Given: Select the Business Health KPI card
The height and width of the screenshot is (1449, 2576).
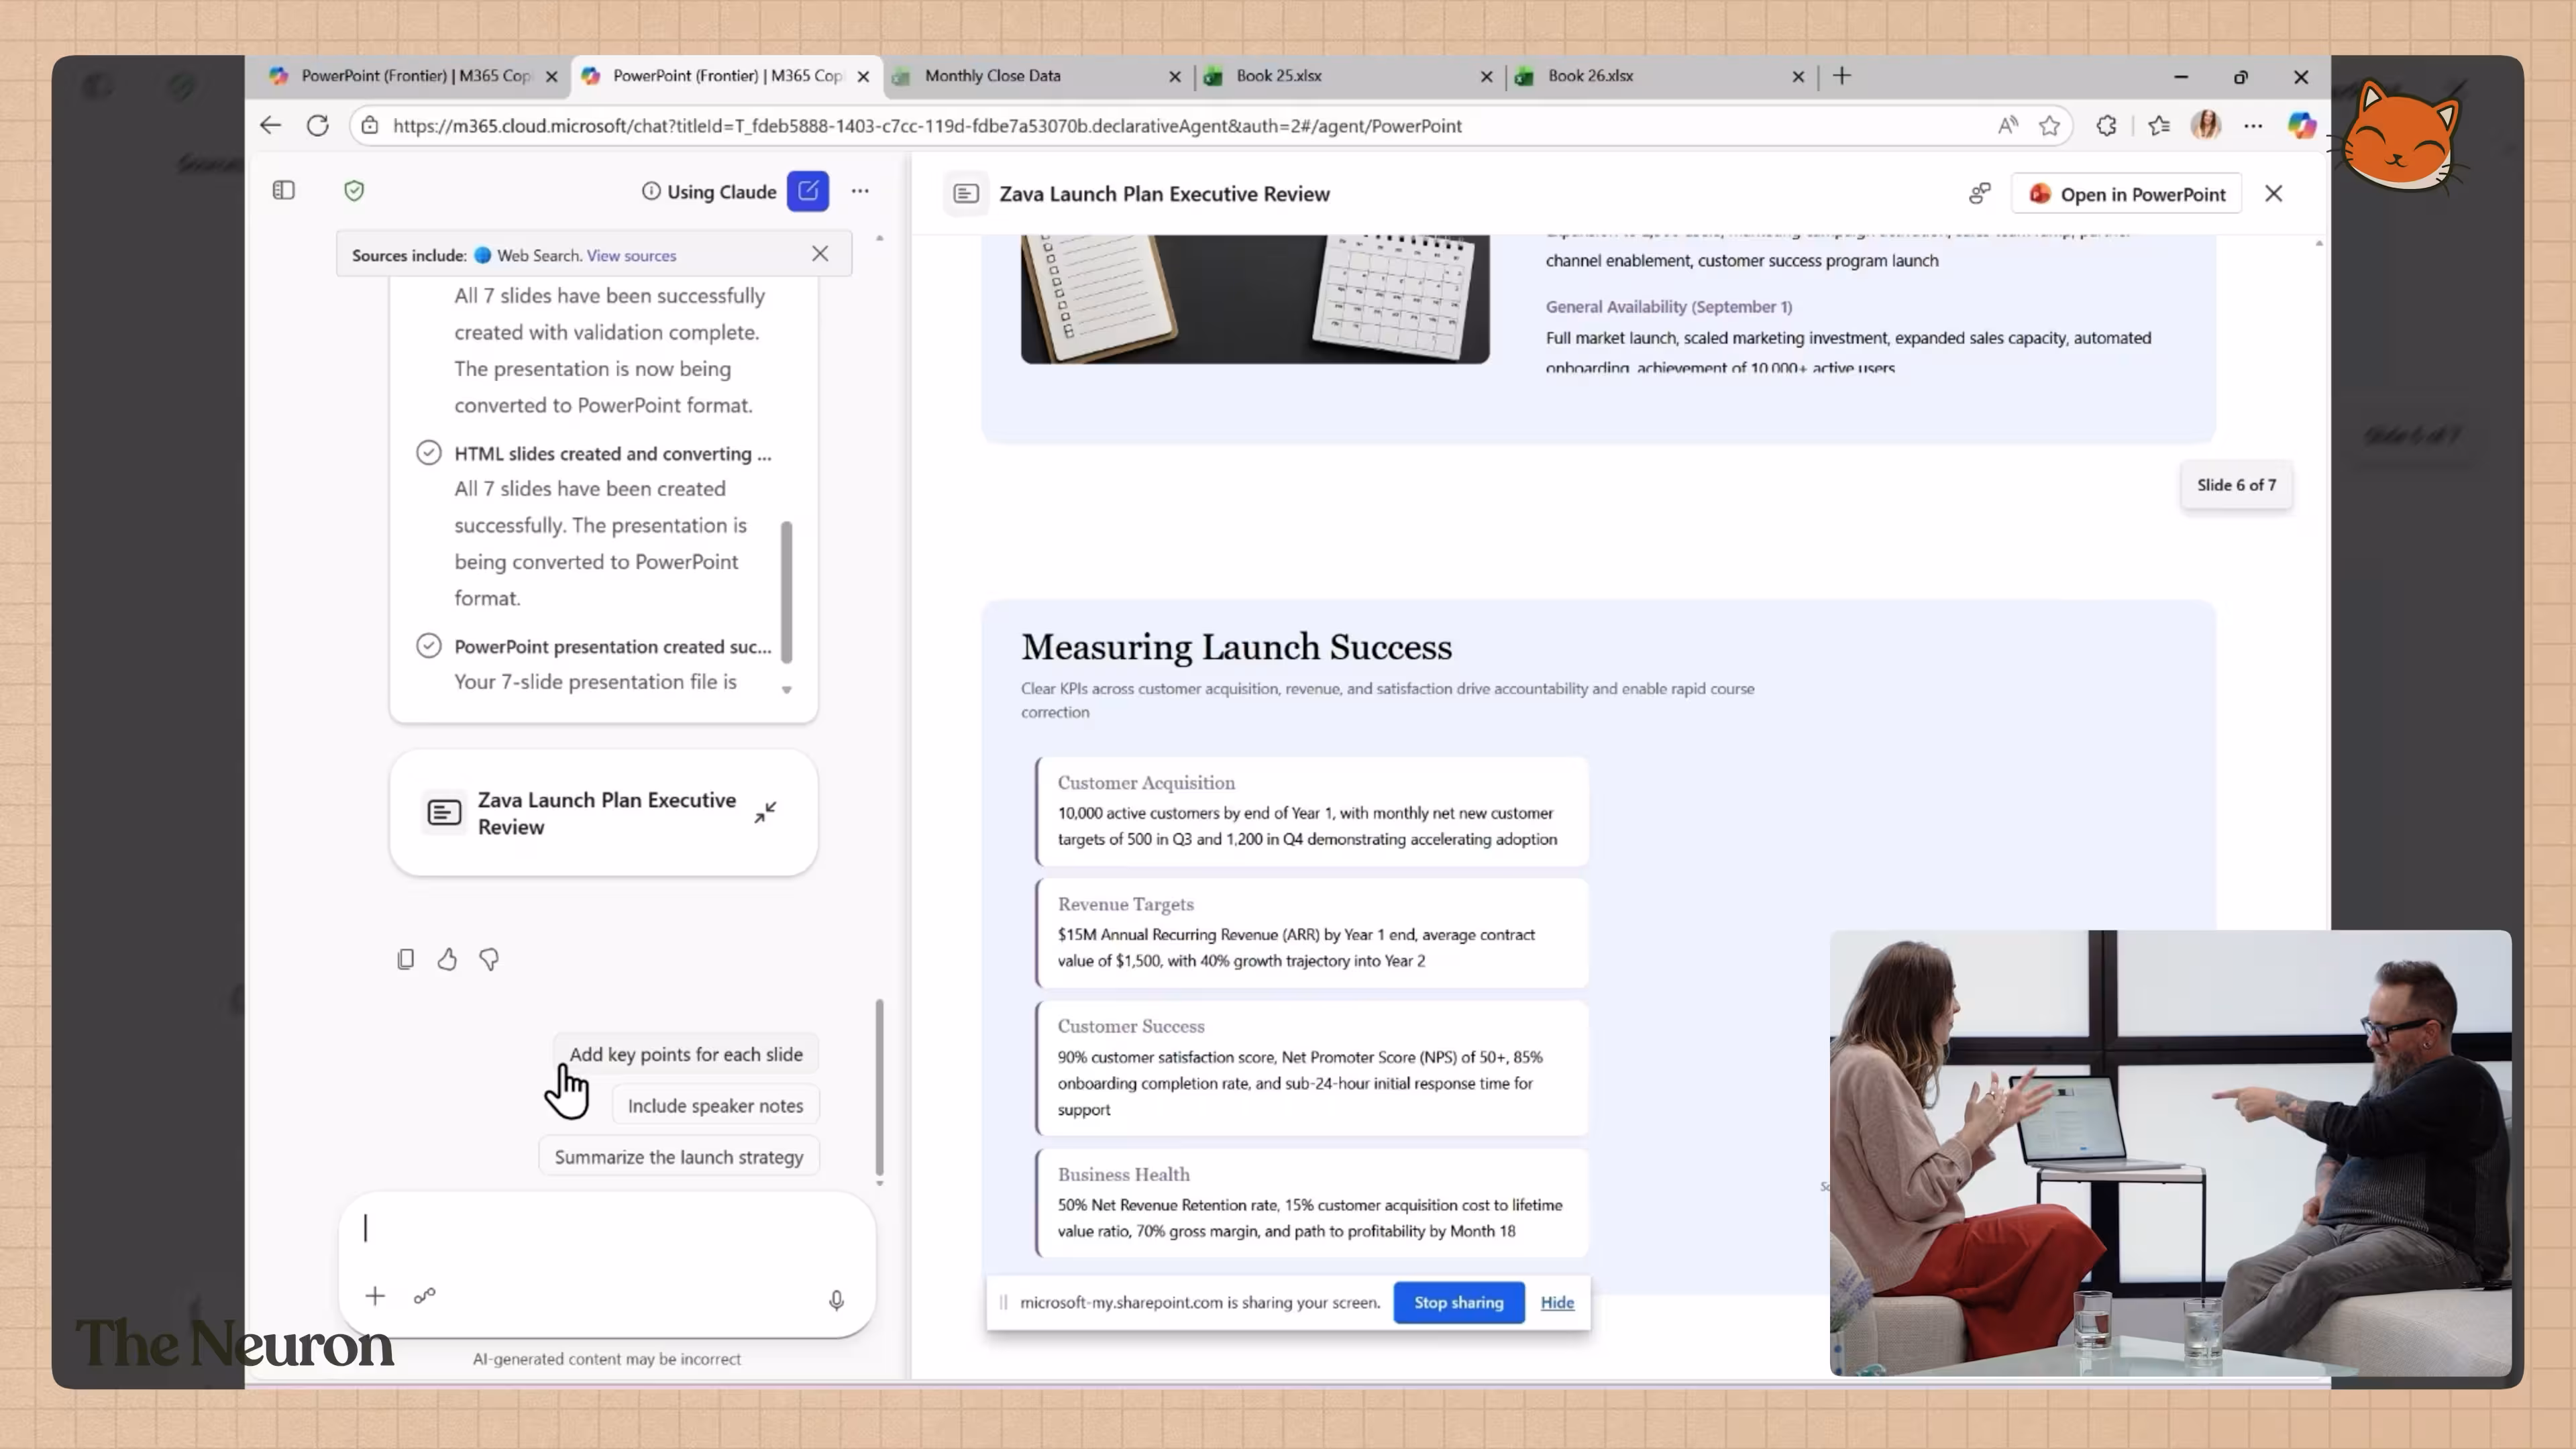Looking at the screenshot, I should click(1311, 1203).
